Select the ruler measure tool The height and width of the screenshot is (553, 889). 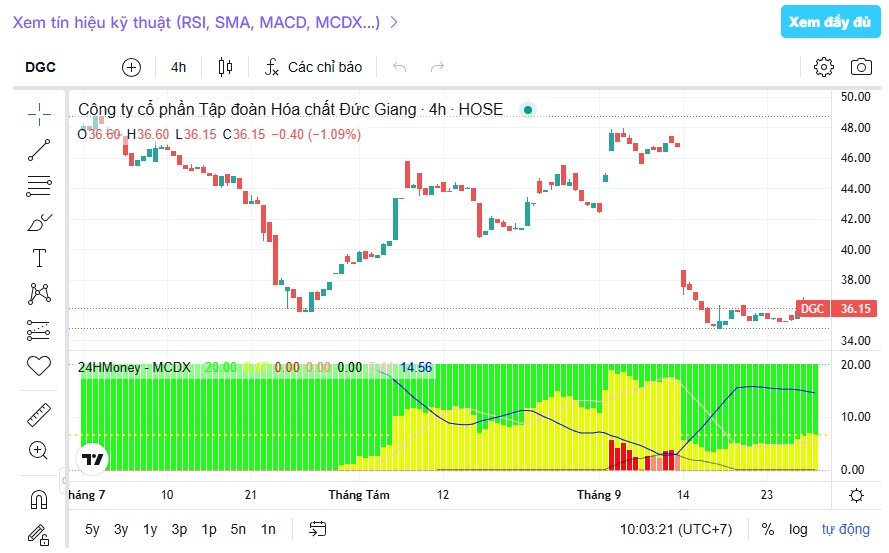pos(39,415)
